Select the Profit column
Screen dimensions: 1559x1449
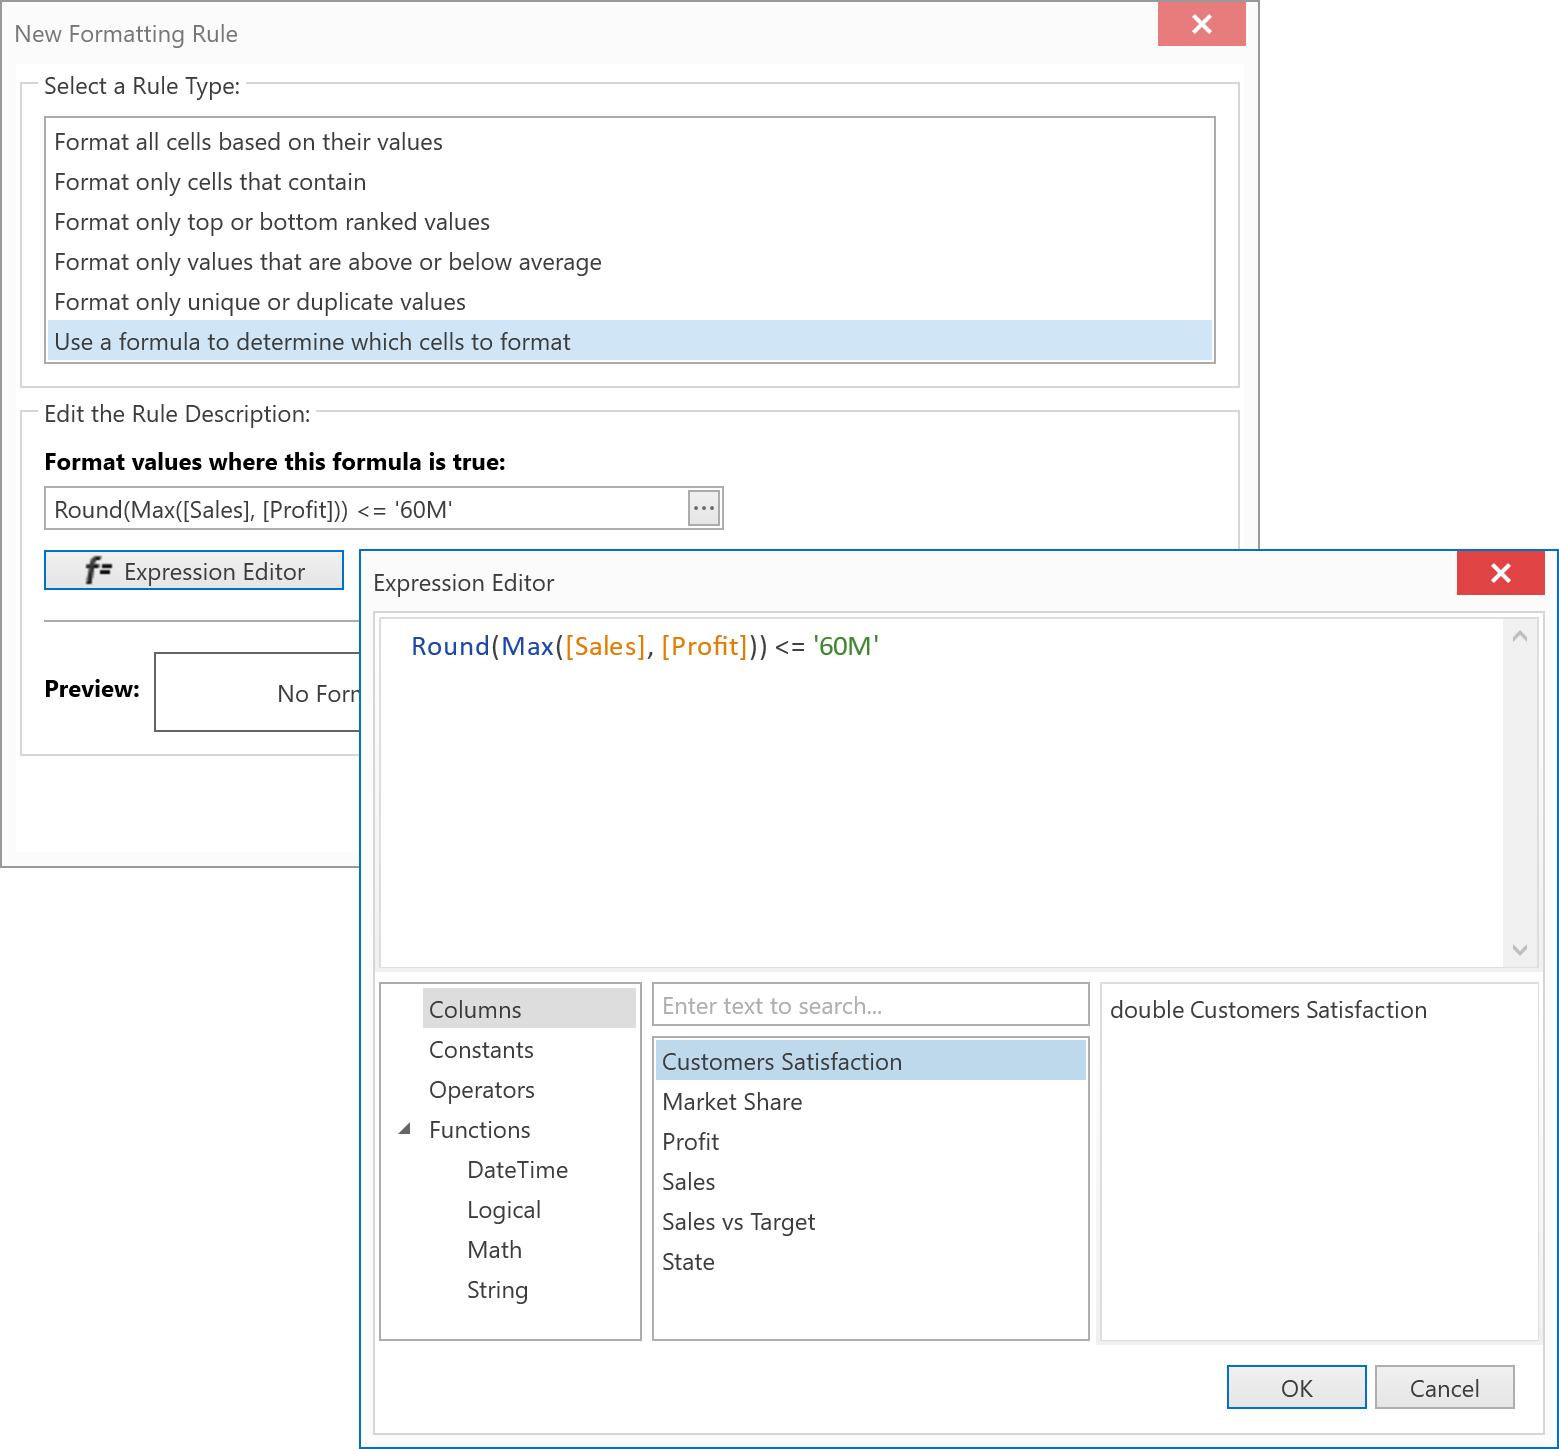click(x=870, y=1142)
